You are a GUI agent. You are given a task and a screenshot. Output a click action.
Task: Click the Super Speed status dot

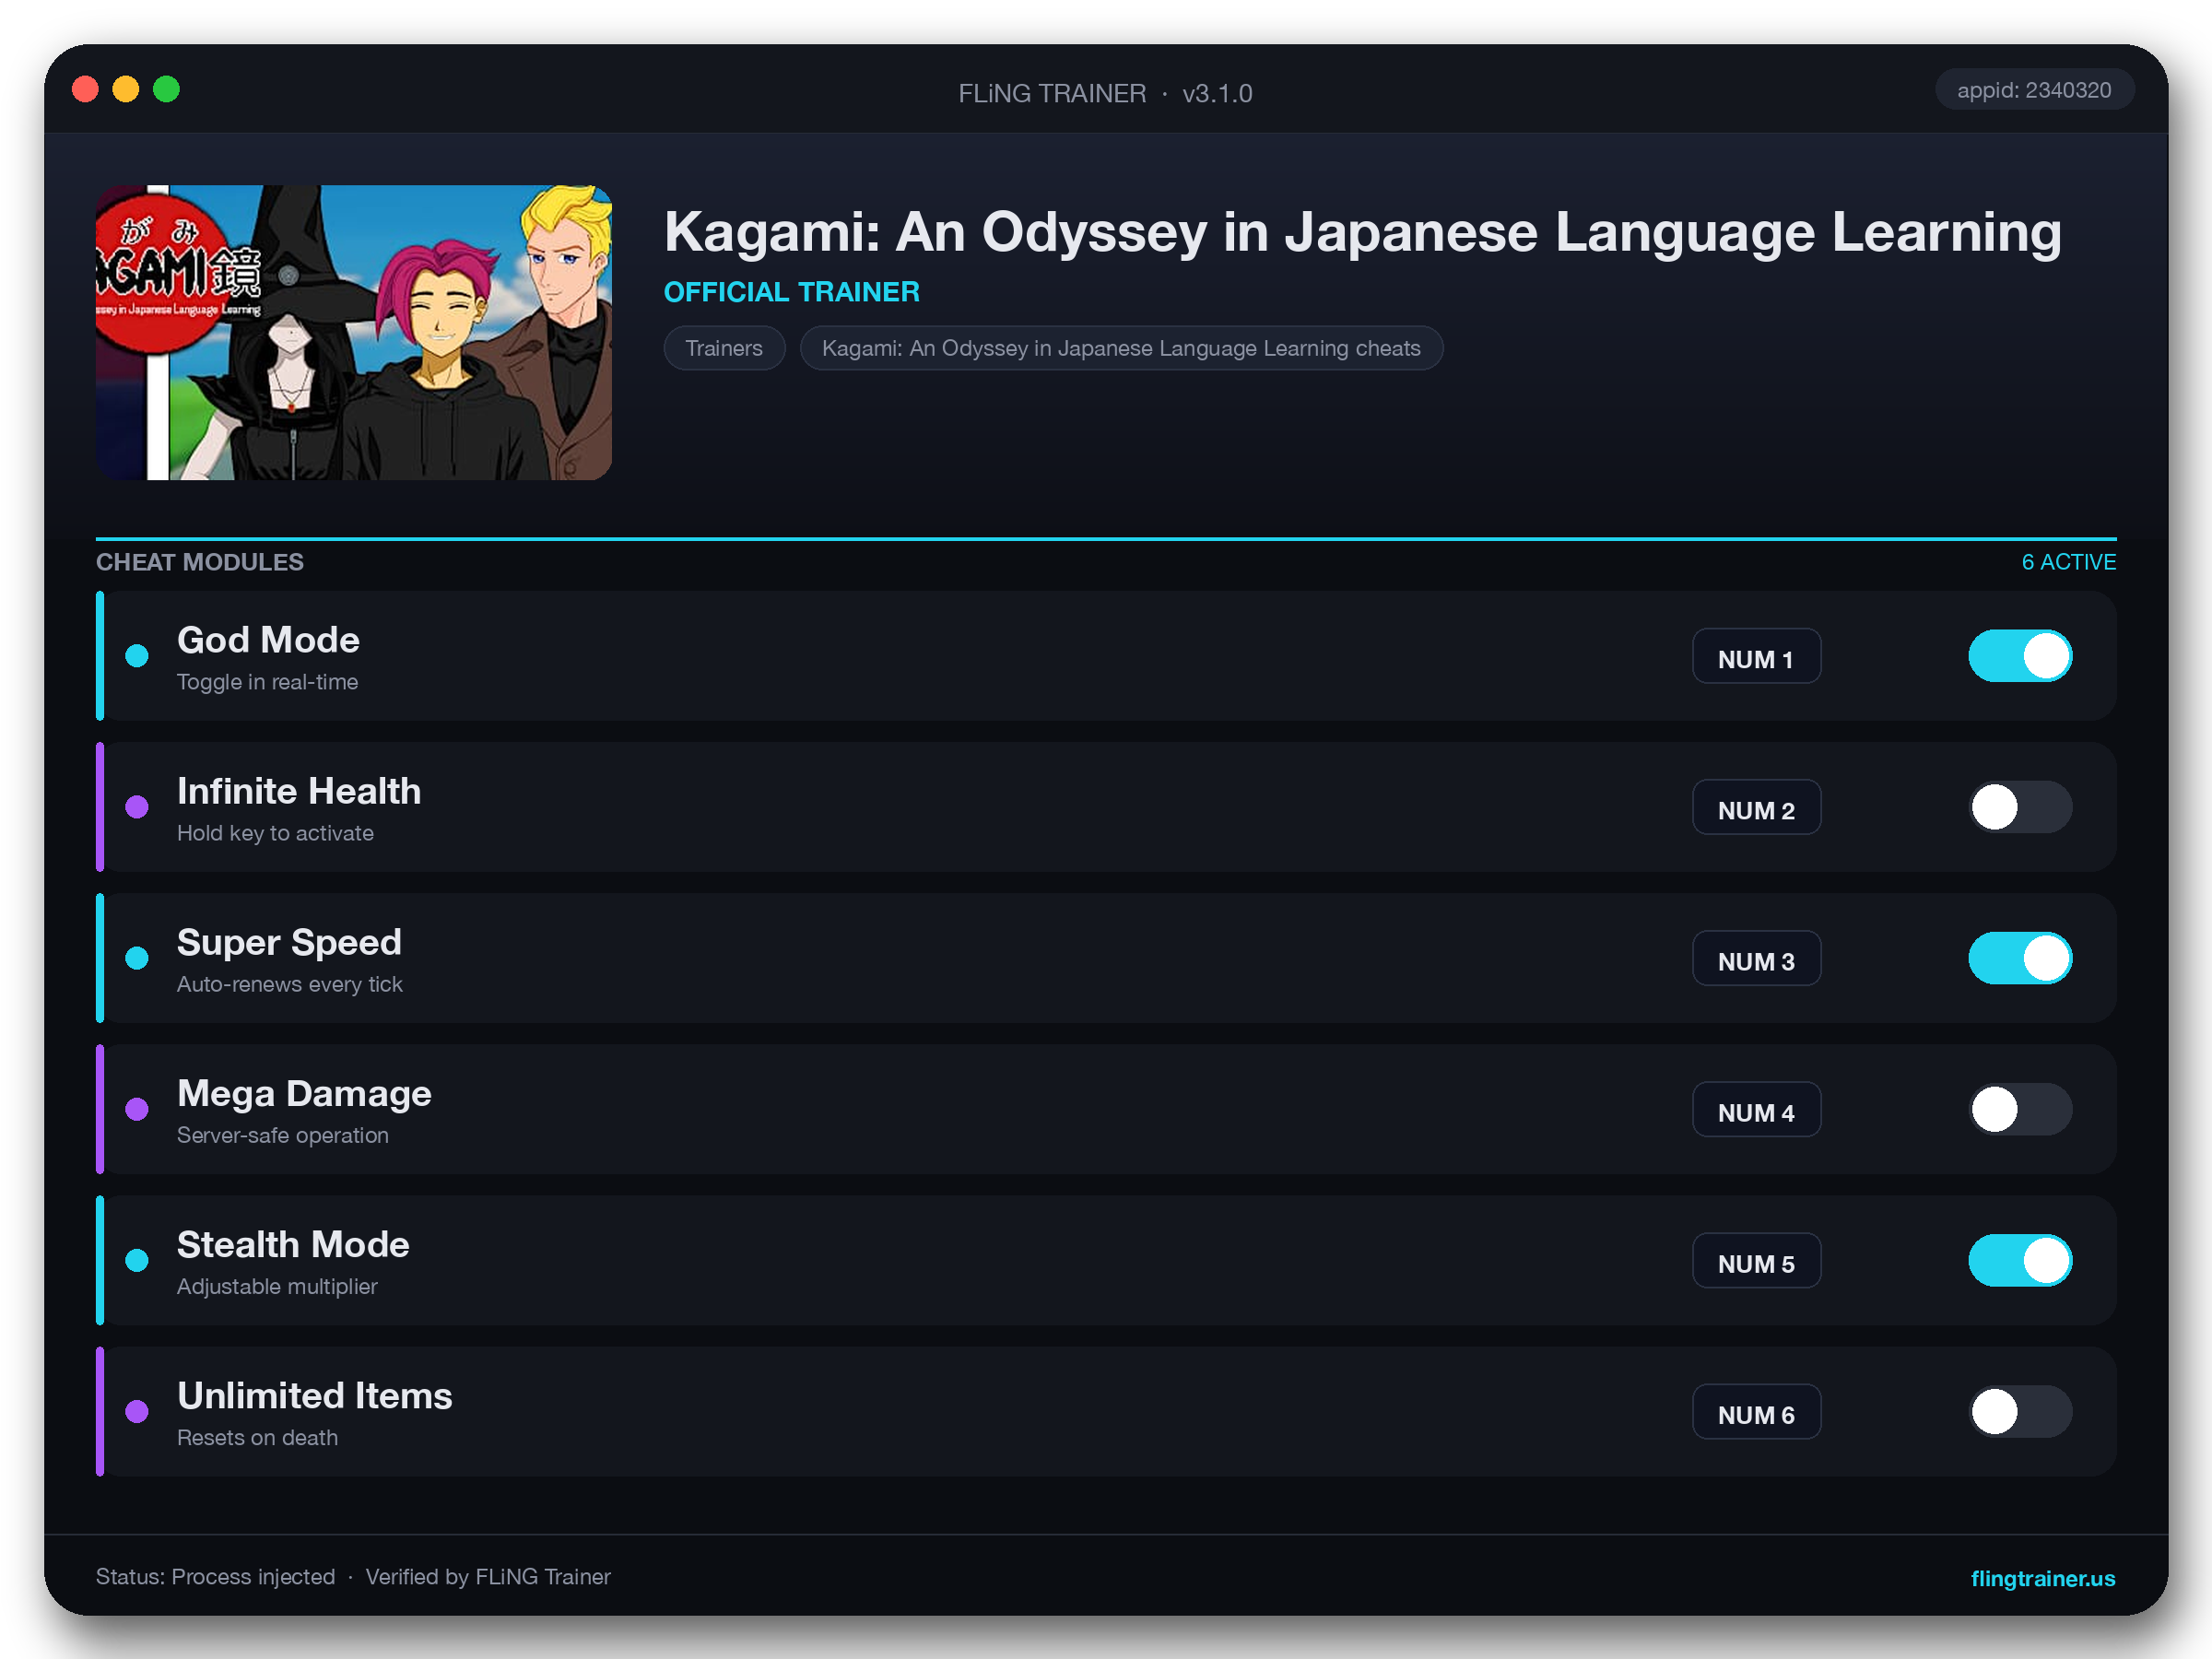coord(137,958)
